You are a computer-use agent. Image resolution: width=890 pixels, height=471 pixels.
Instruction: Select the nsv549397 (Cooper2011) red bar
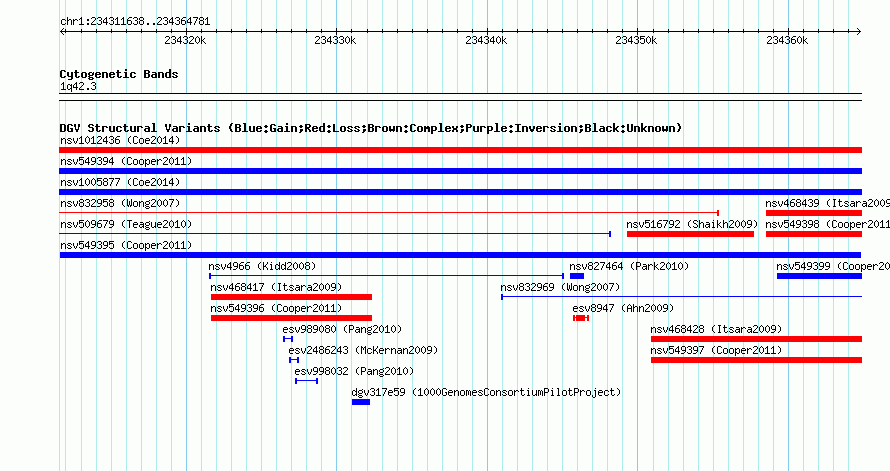756,360
